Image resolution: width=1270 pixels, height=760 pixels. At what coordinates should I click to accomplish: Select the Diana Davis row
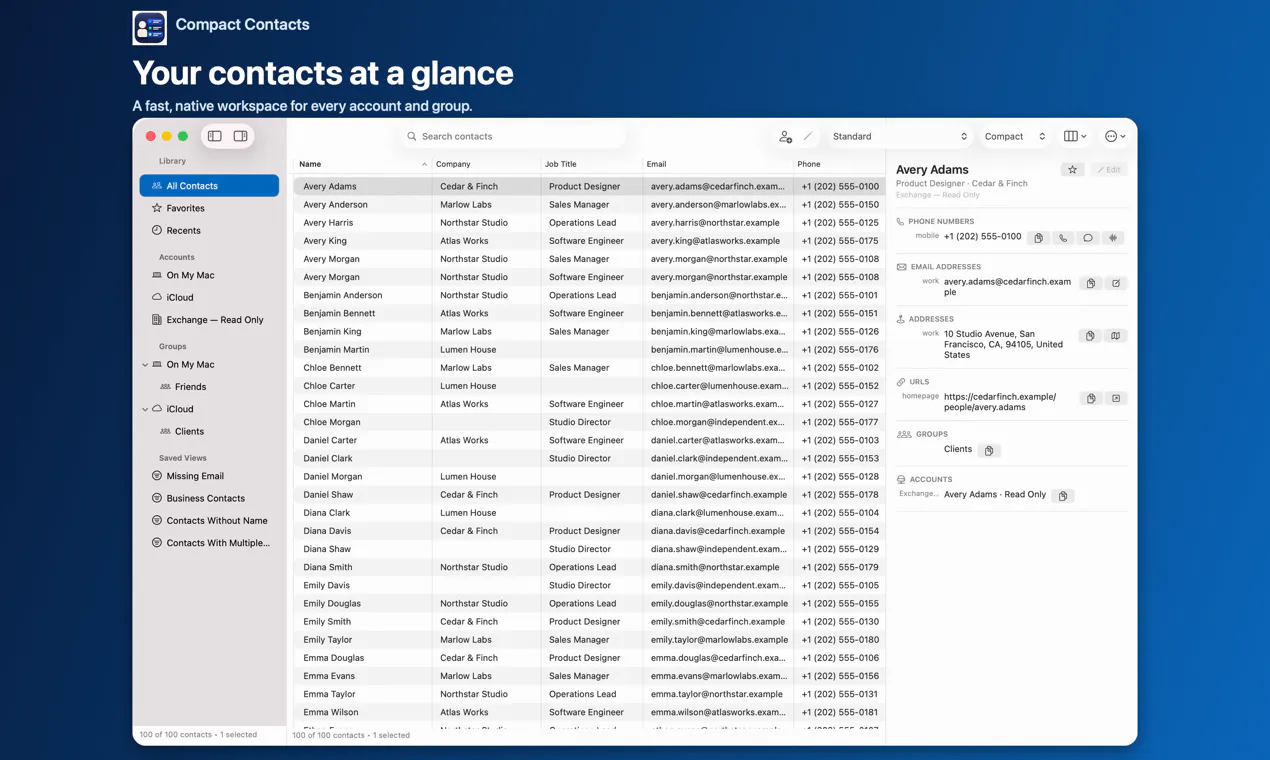589,531
